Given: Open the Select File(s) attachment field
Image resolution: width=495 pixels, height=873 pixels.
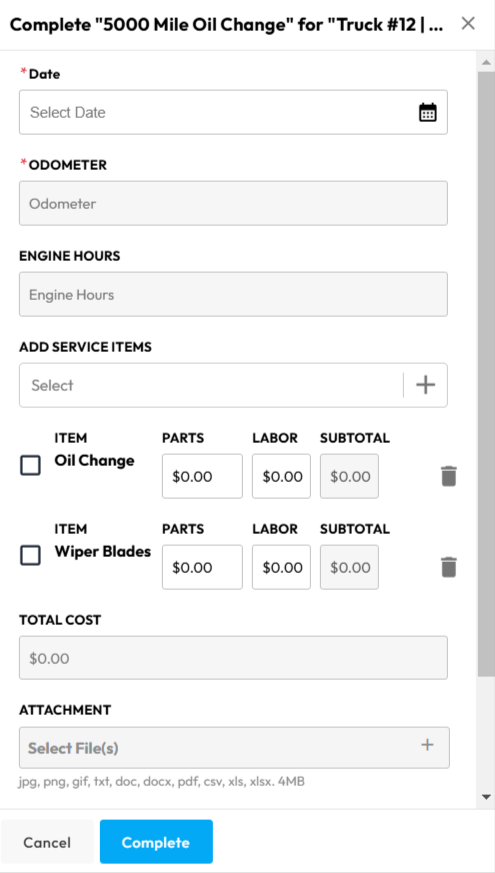Looking at the screenshot, I should pos(234,748).
